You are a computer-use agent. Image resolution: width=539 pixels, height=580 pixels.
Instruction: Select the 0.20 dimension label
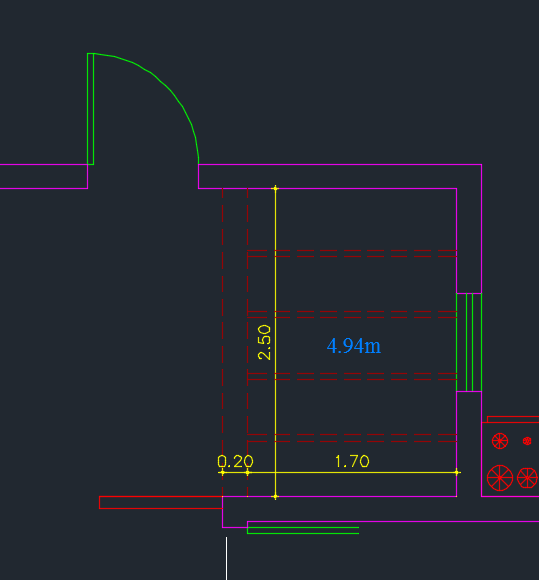point(235,461)
